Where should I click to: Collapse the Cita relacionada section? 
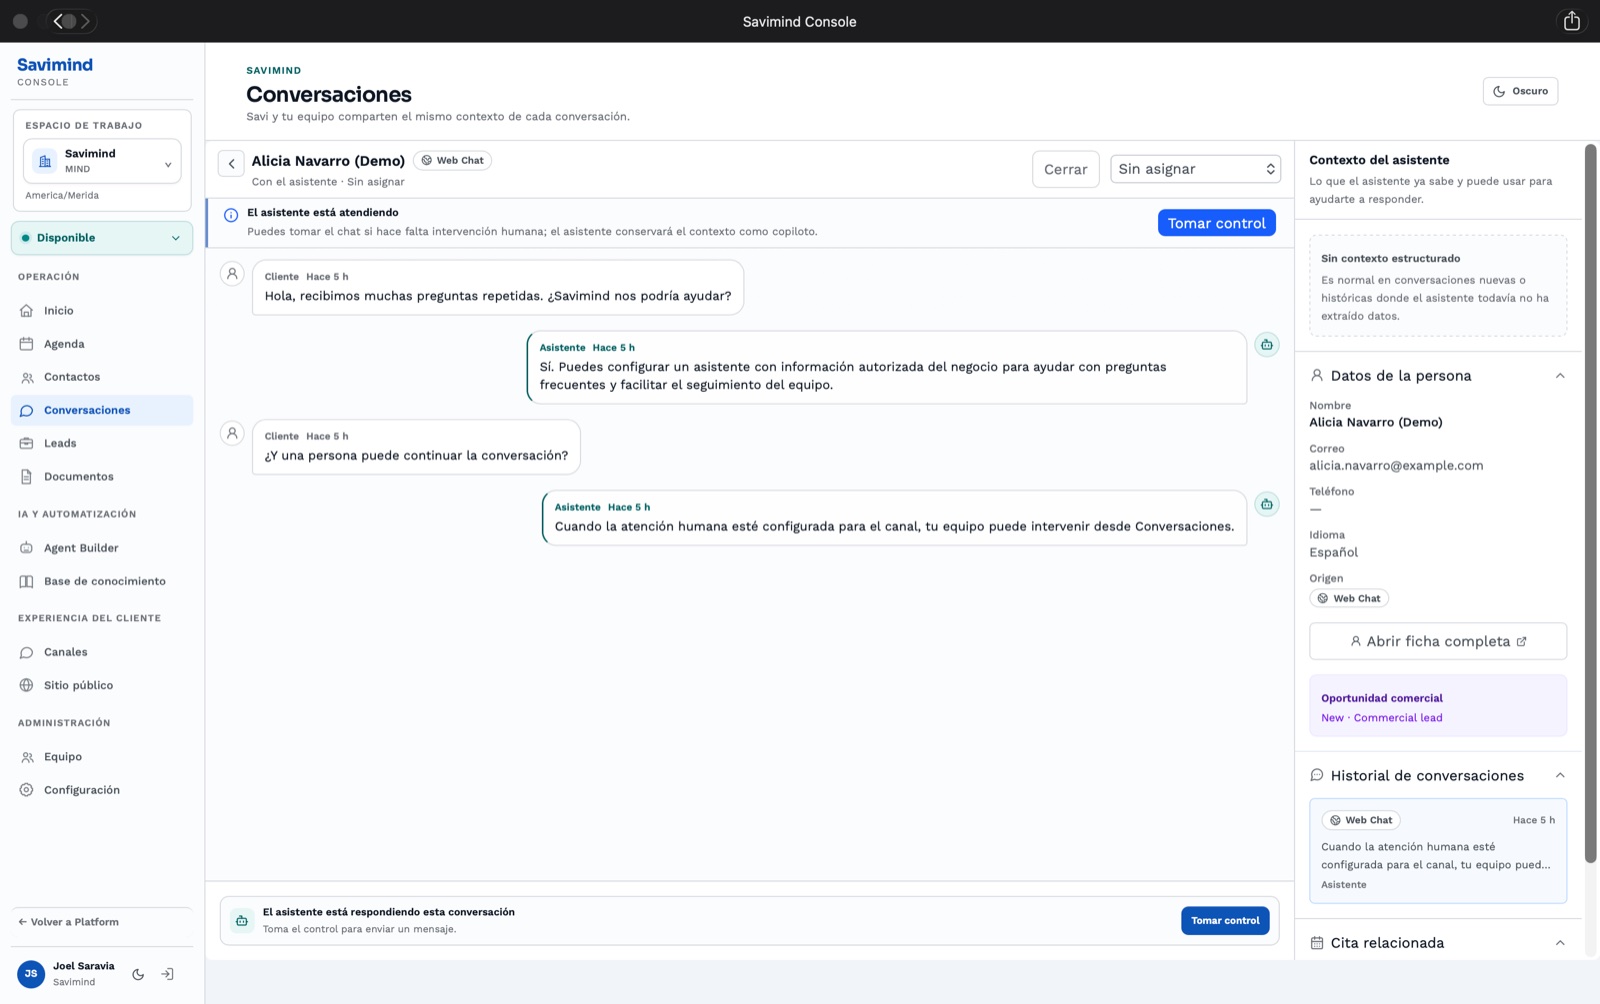pyautogui.click(x=1560, y=943)
